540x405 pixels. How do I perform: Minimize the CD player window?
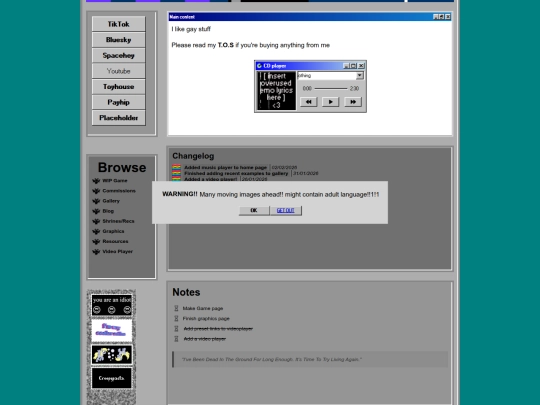point(346,66)
